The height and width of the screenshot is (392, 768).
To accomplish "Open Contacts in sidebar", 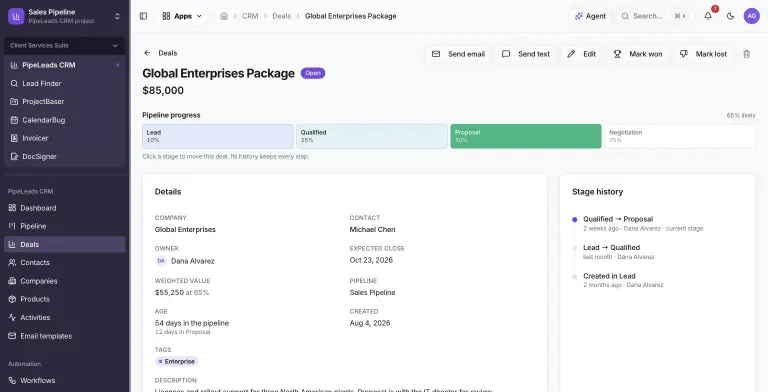I will pos(65,263).
